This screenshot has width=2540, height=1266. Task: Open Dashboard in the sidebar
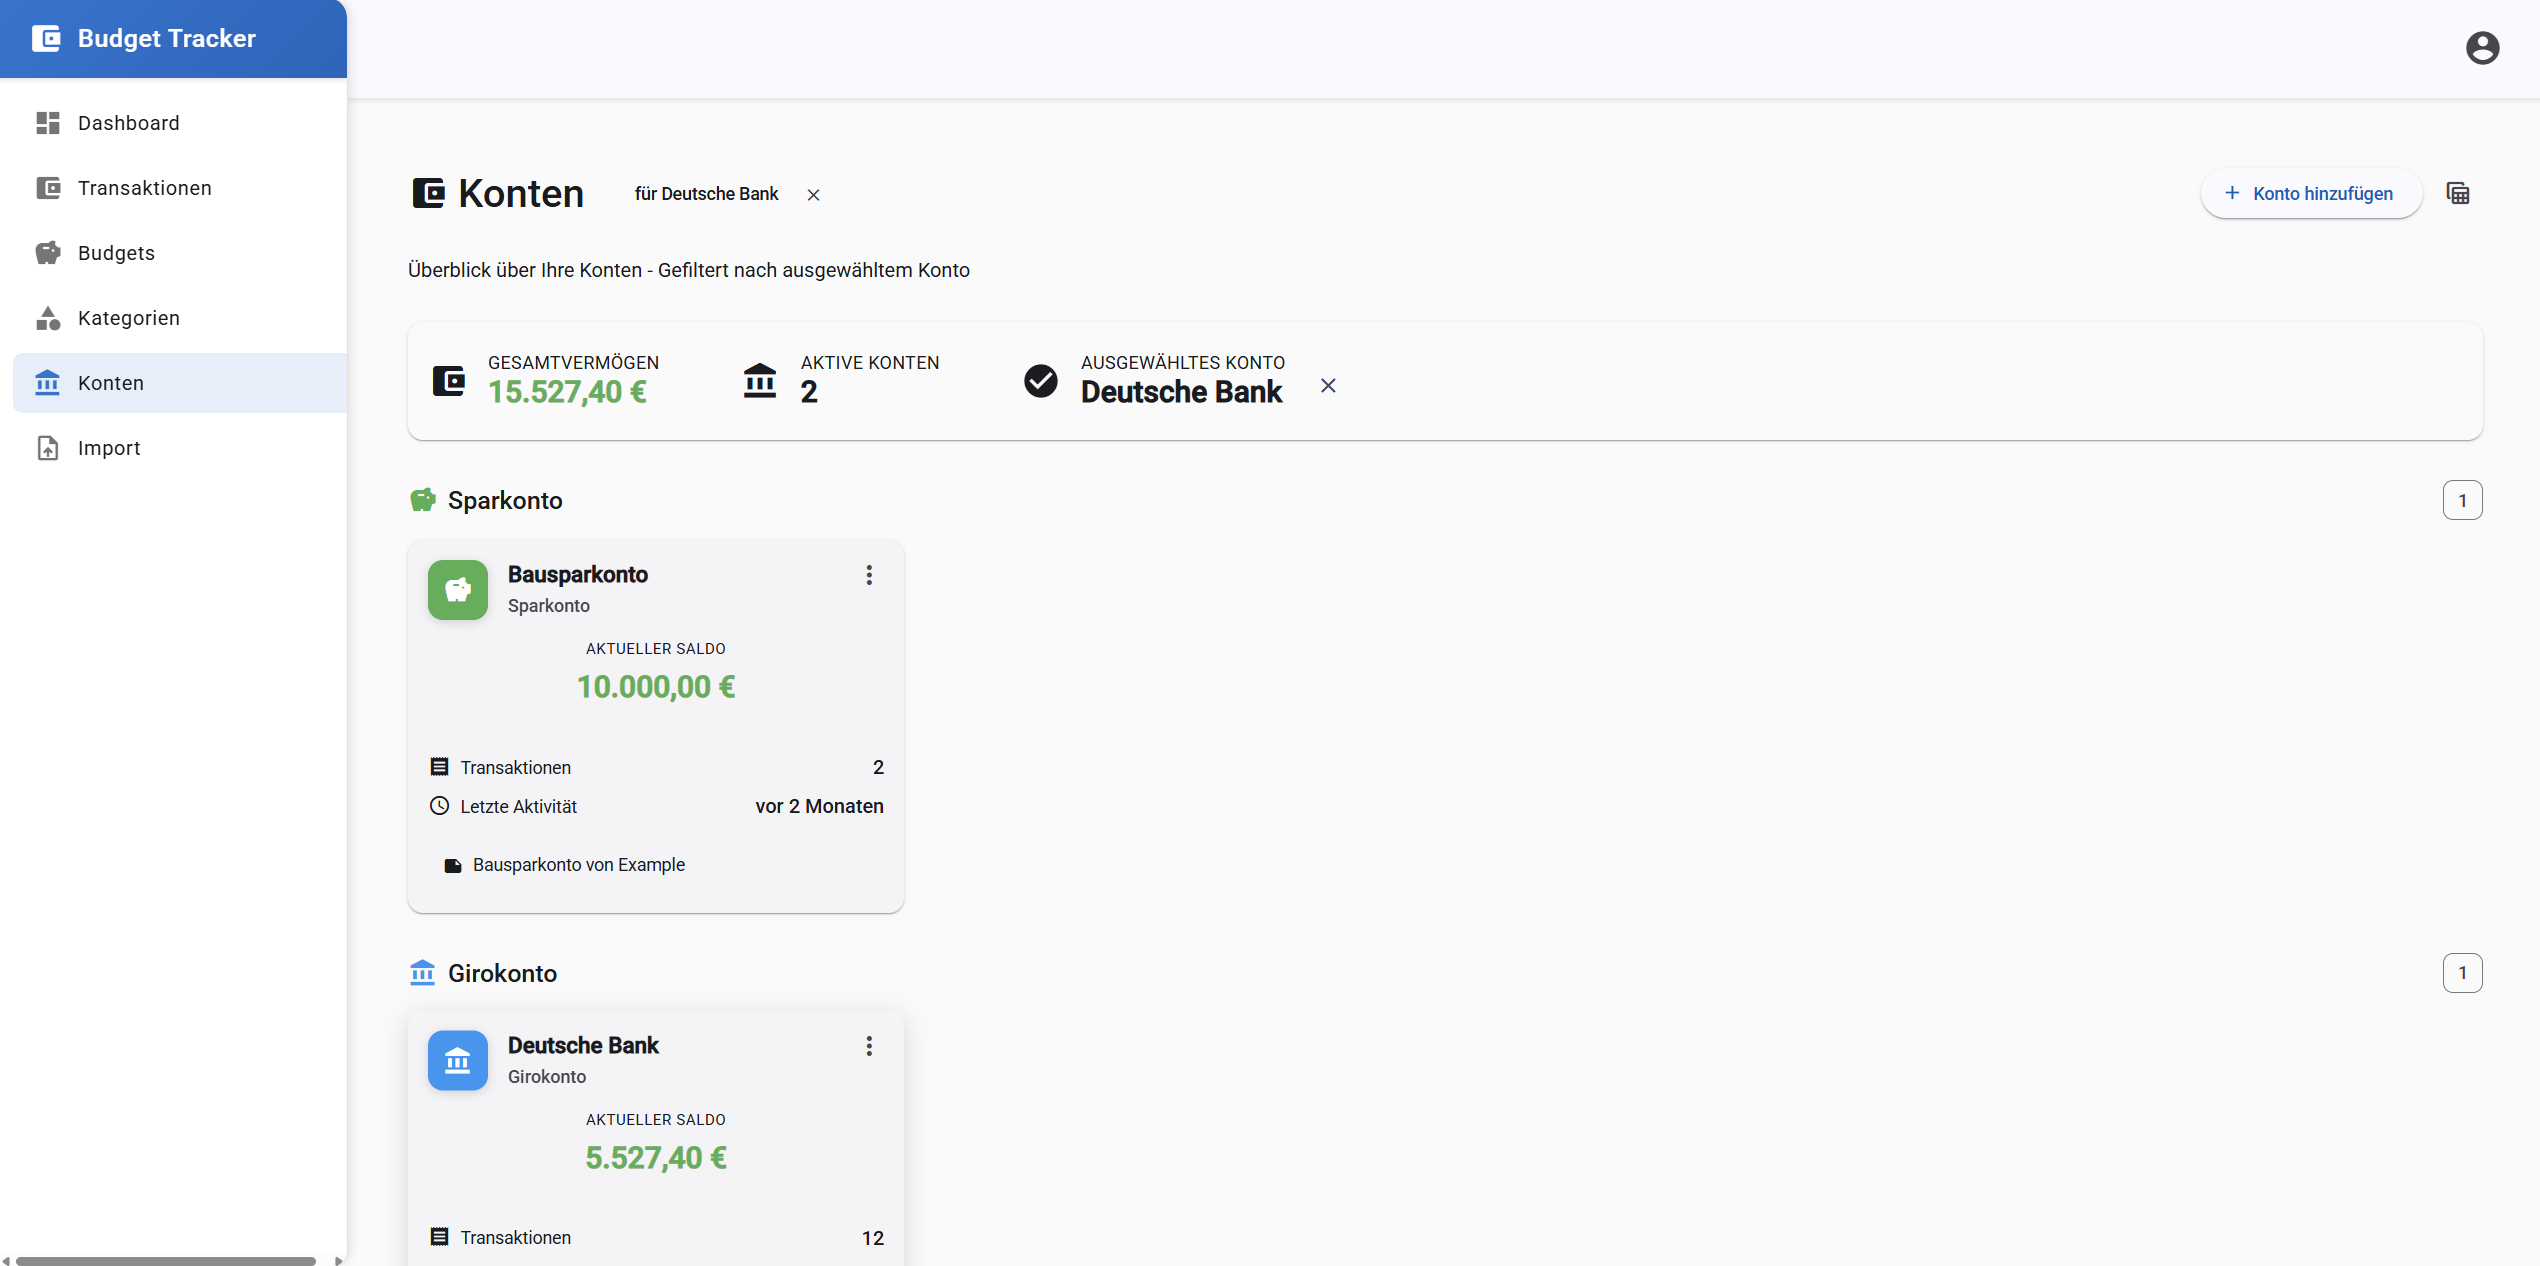click(180, 123)
